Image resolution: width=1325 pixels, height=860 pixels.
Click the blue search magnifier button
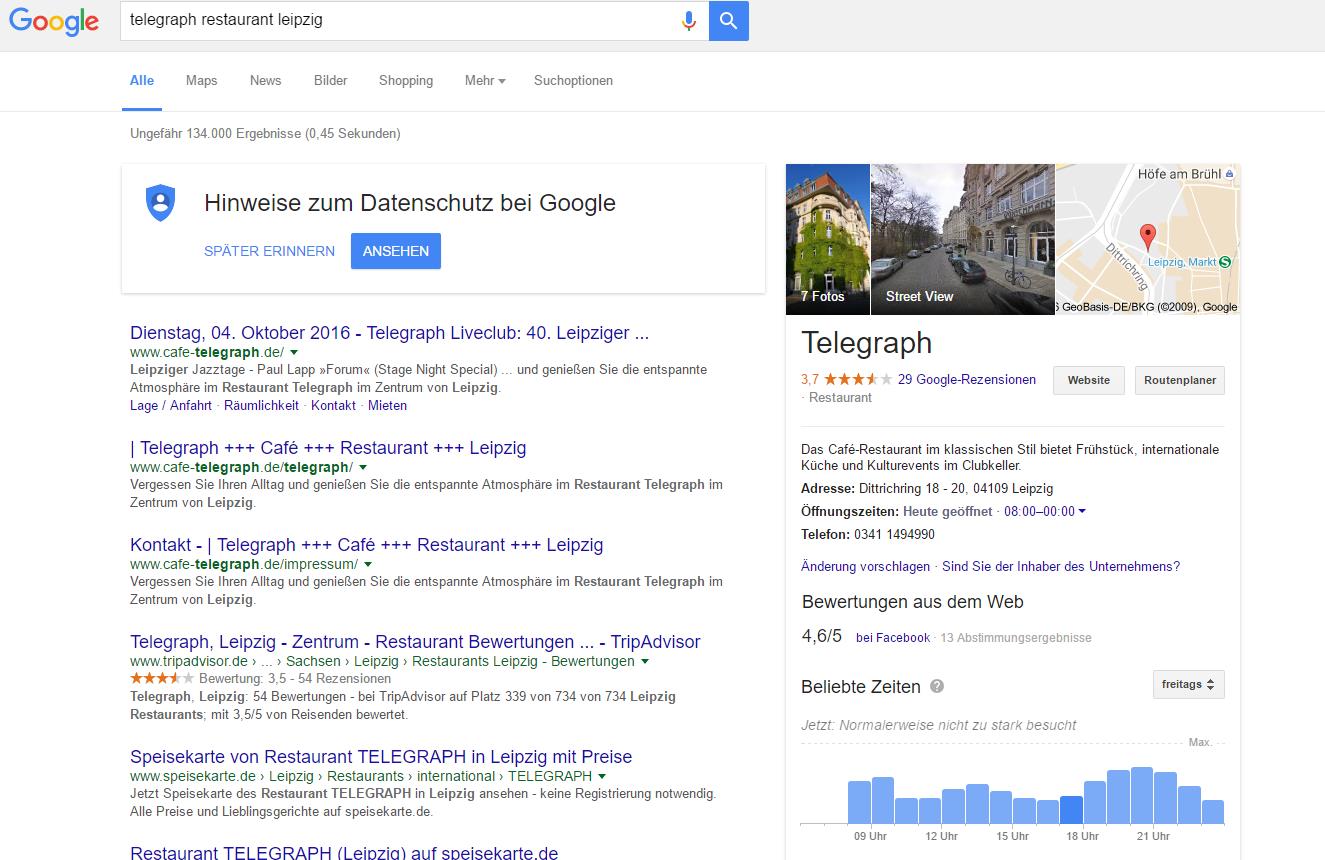point(728,20)
